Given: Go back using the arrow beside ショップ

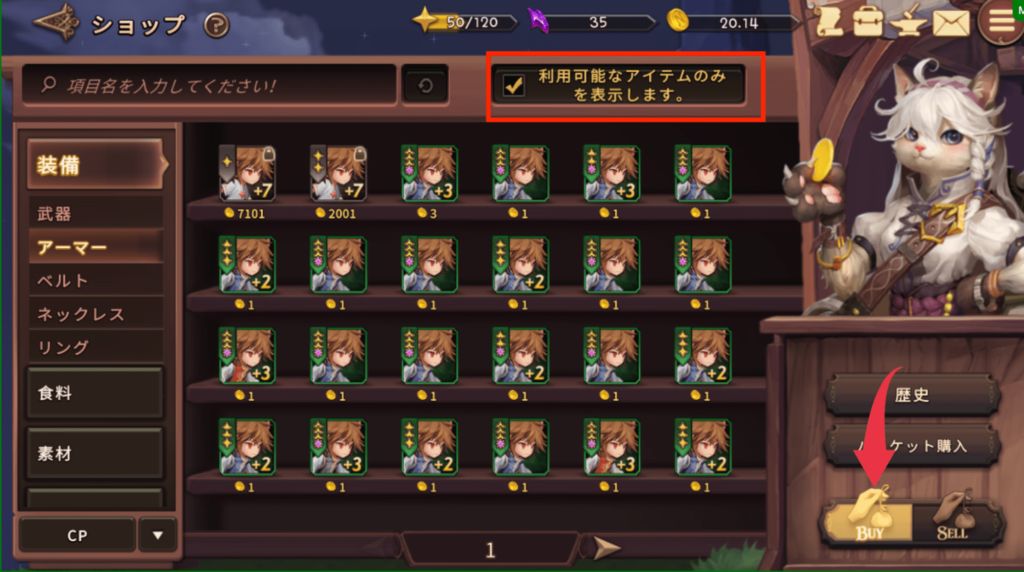Looking at the screenshot, I should click(57, 22).
